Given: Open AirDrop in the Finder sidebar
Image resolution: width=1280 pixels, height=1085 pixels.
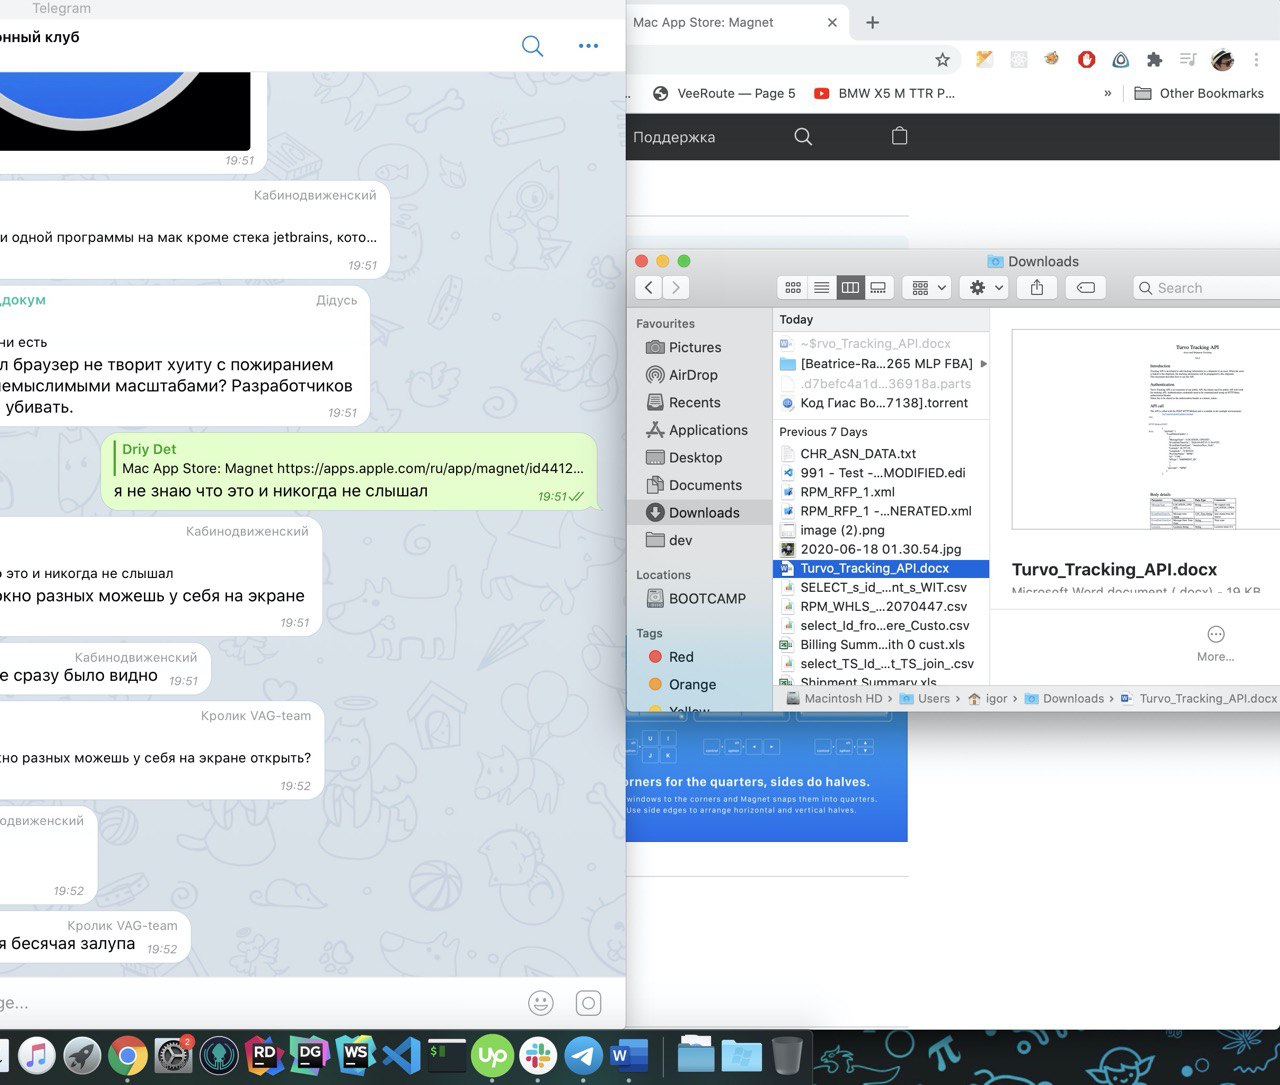Looking at the screenshot, I should point(693,375).
